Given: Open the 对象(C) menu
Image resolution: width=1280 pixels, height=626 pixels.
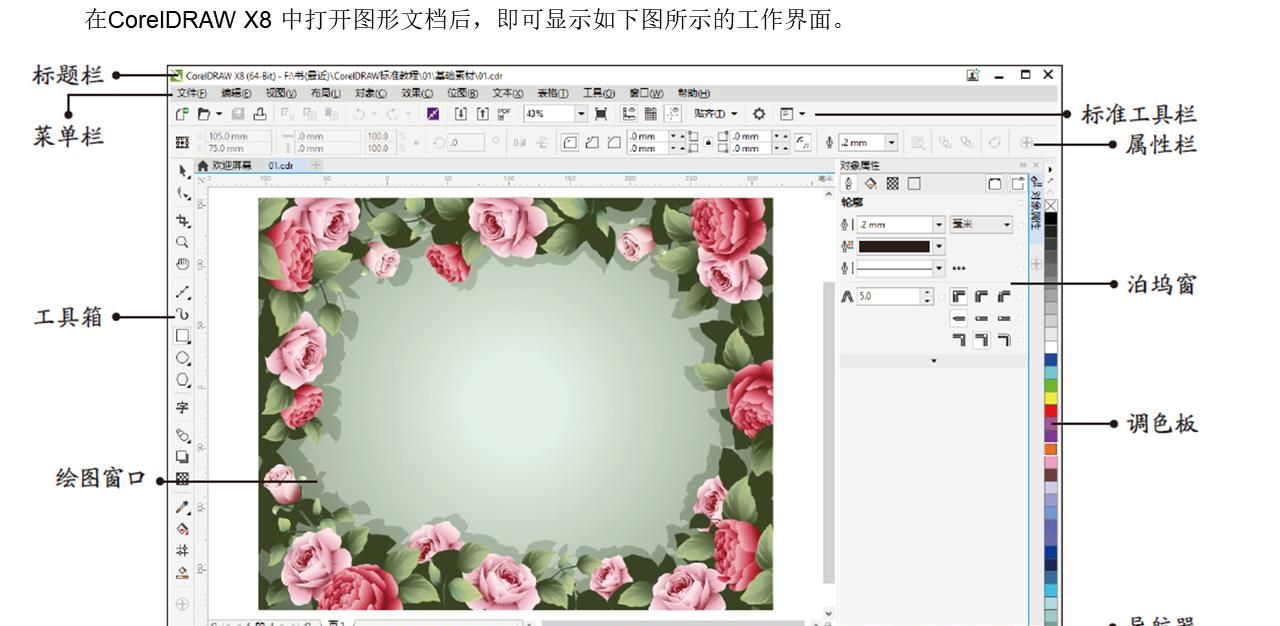Looking at the screenshot, I should click(370, 93).
